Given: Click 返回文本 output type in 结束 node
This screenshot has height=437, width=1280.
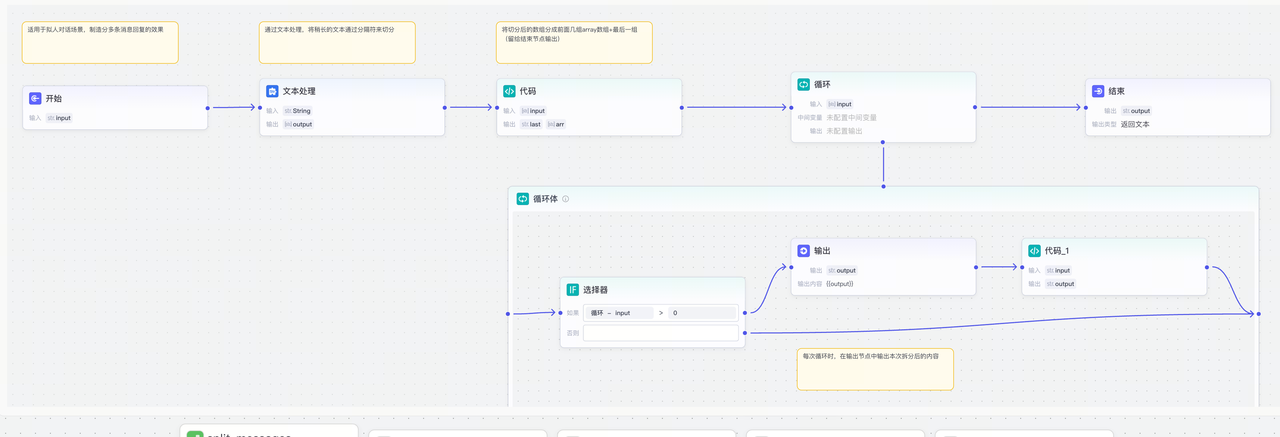Looking at the screenshot, I should point(1134,124).
